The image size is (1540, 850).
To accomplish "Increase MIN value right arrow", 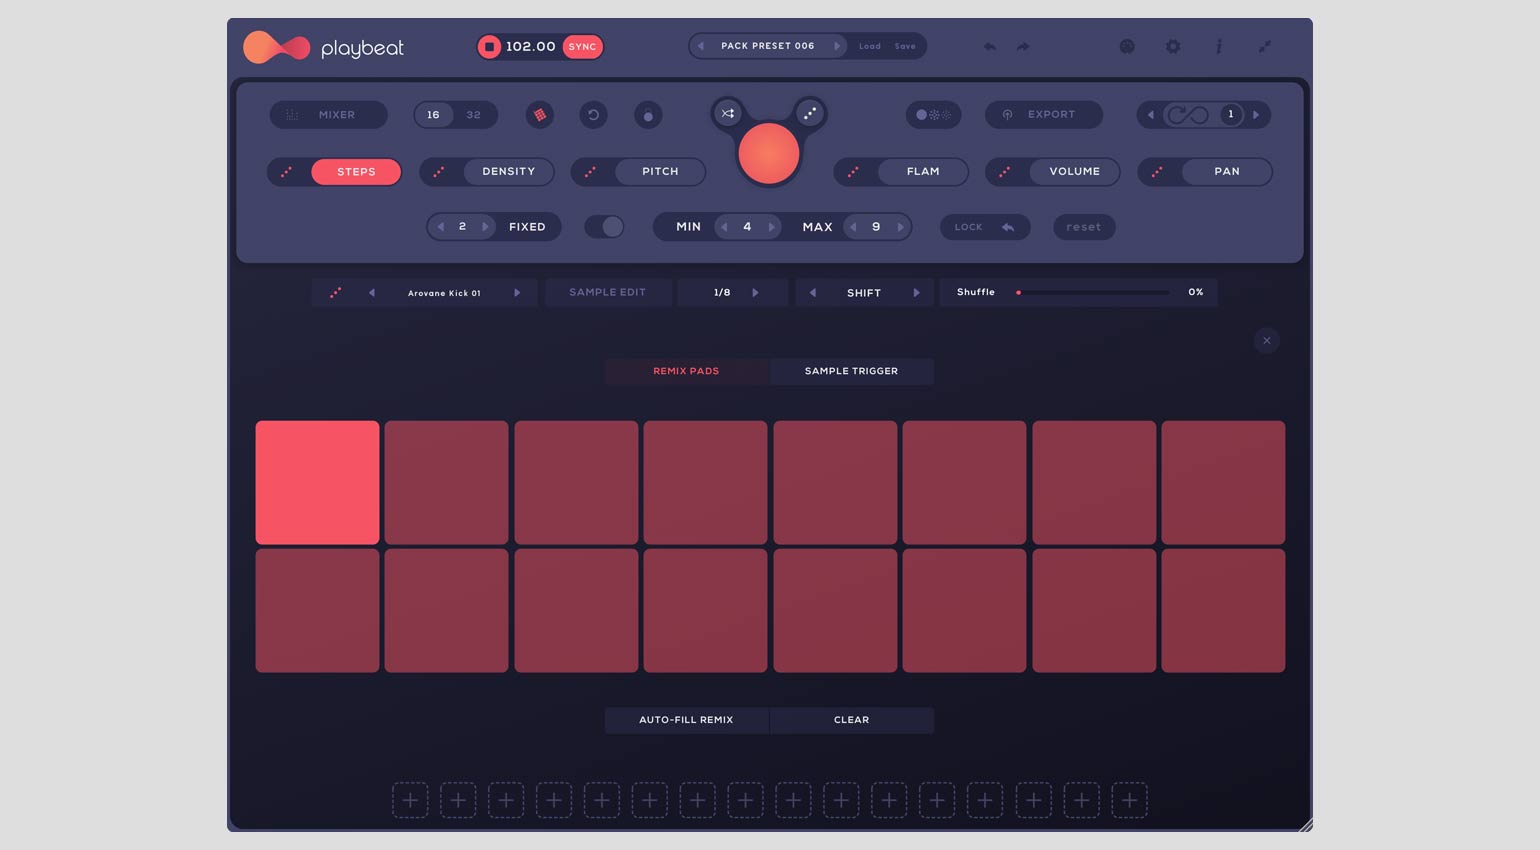I will 771,227.
